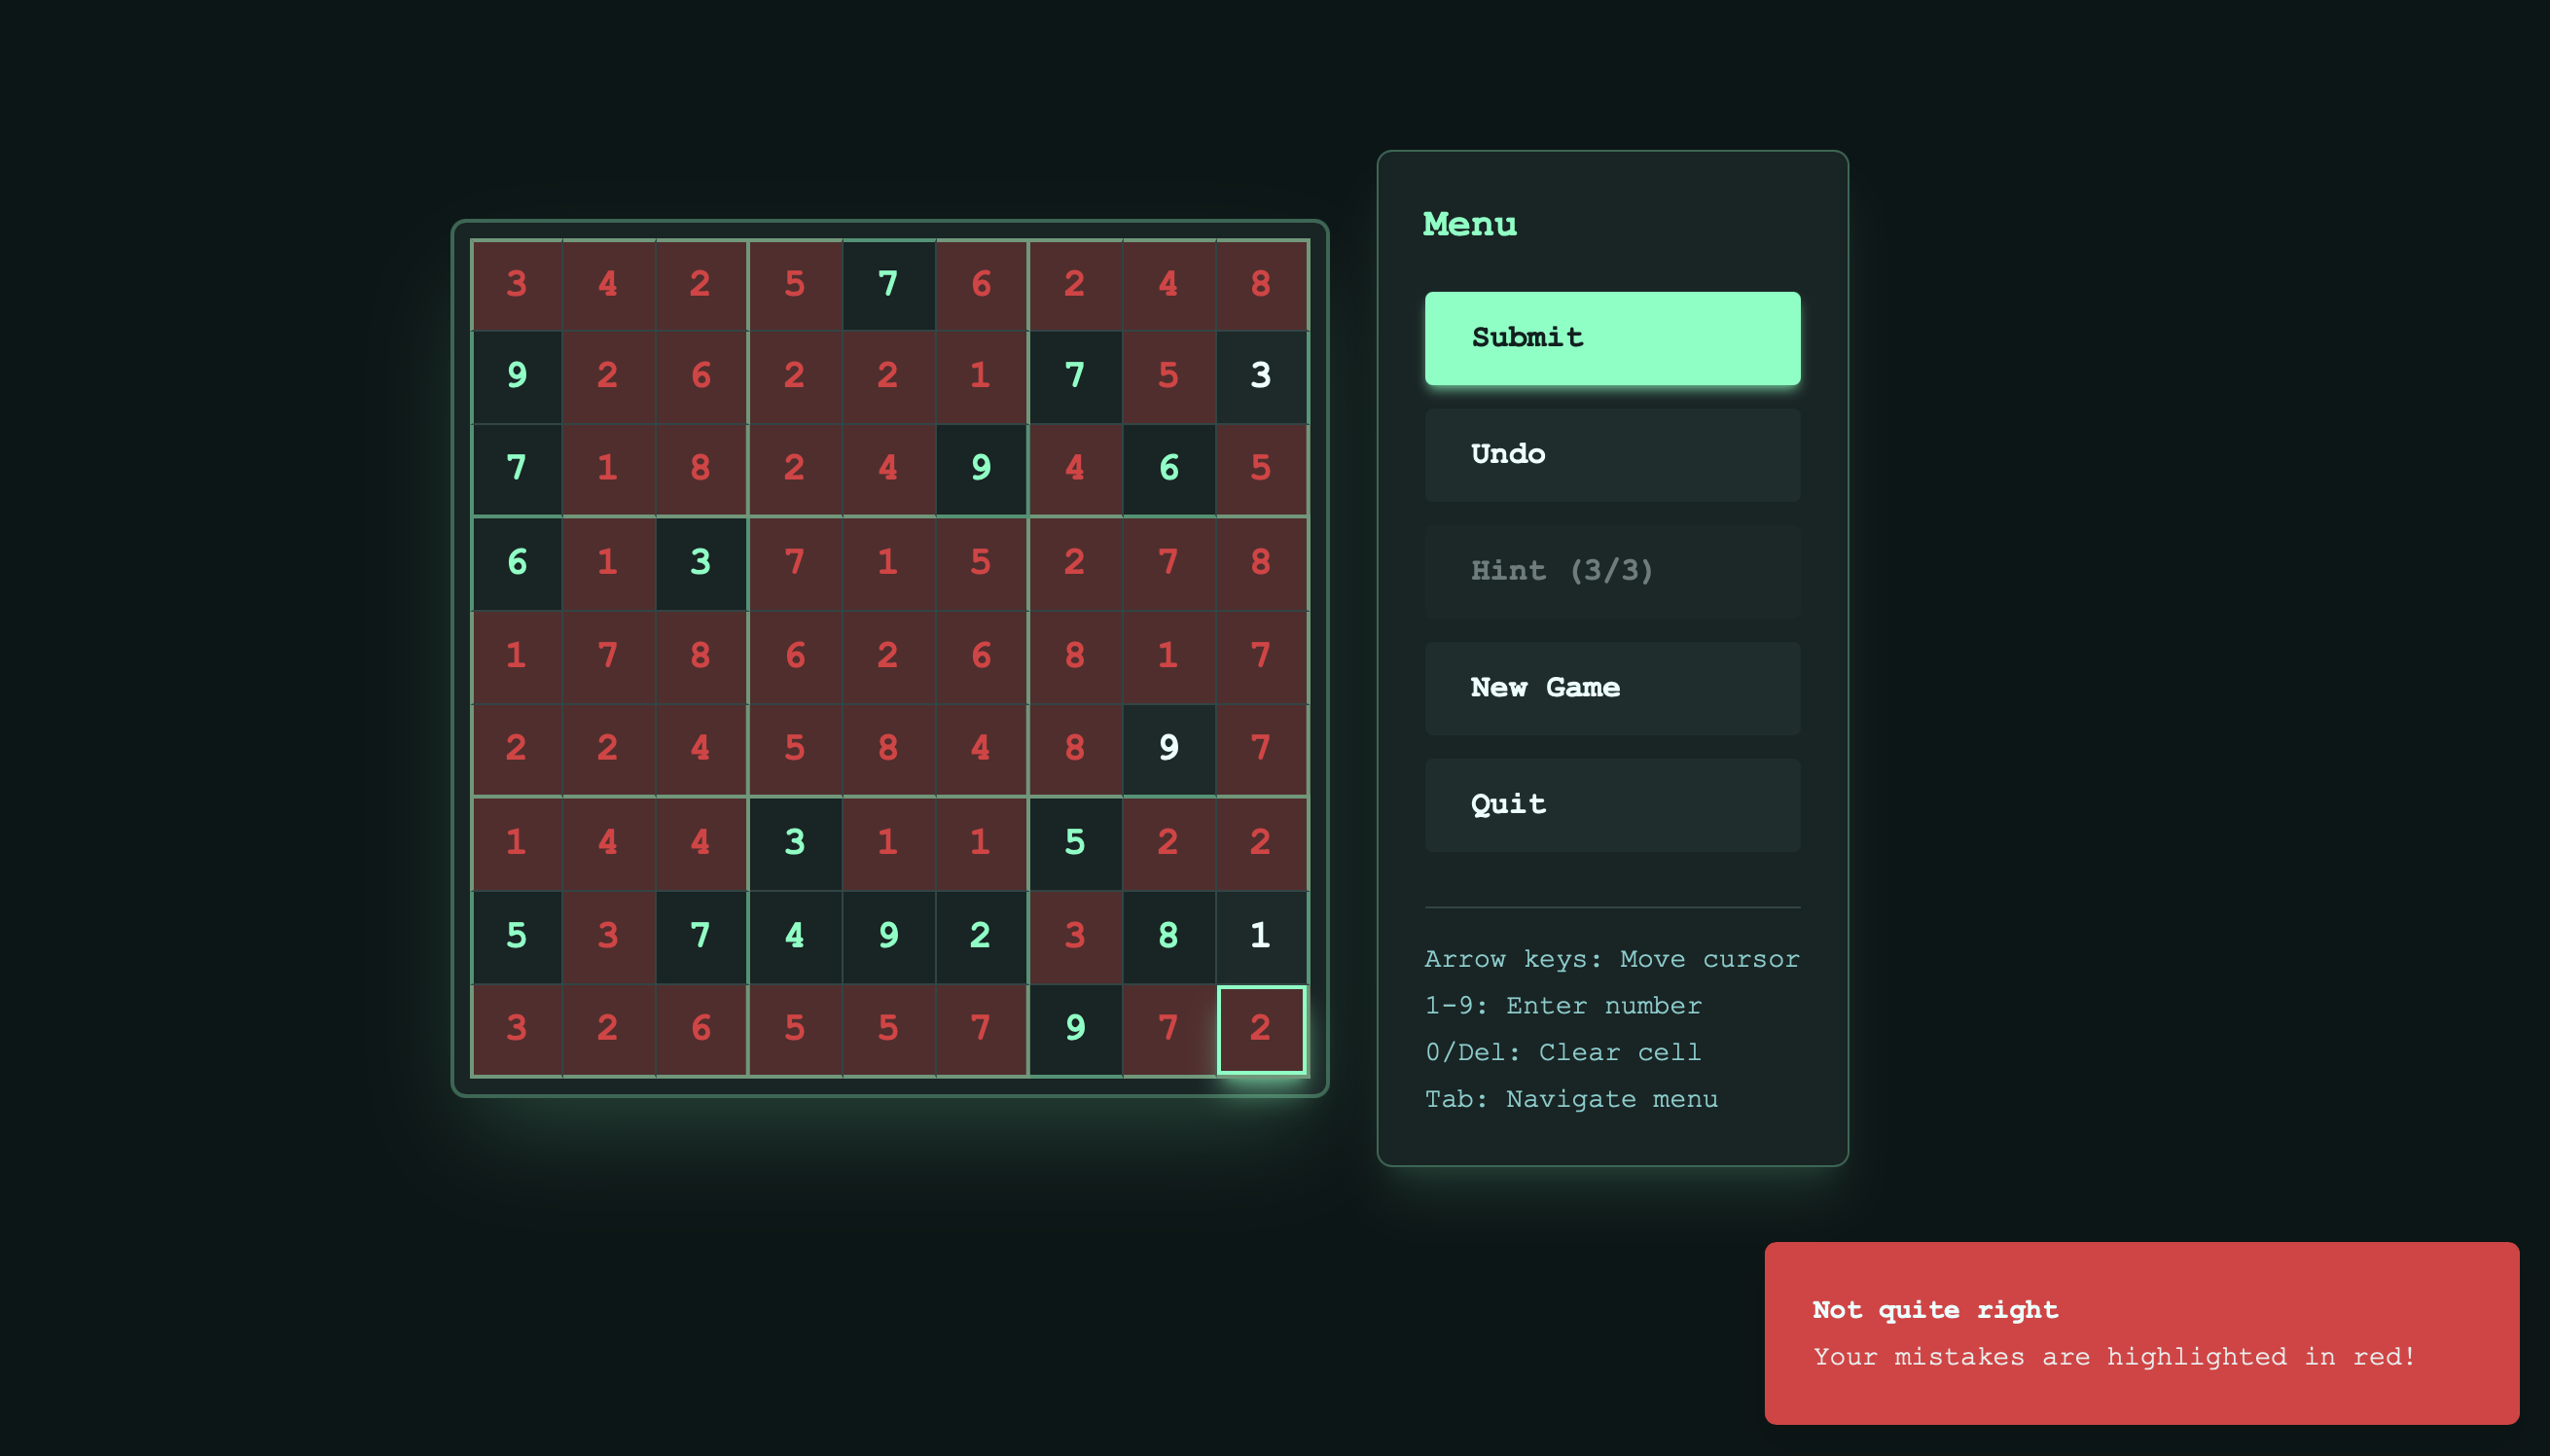Select the 3 in the top-left corner

click(x=516, y=283)
